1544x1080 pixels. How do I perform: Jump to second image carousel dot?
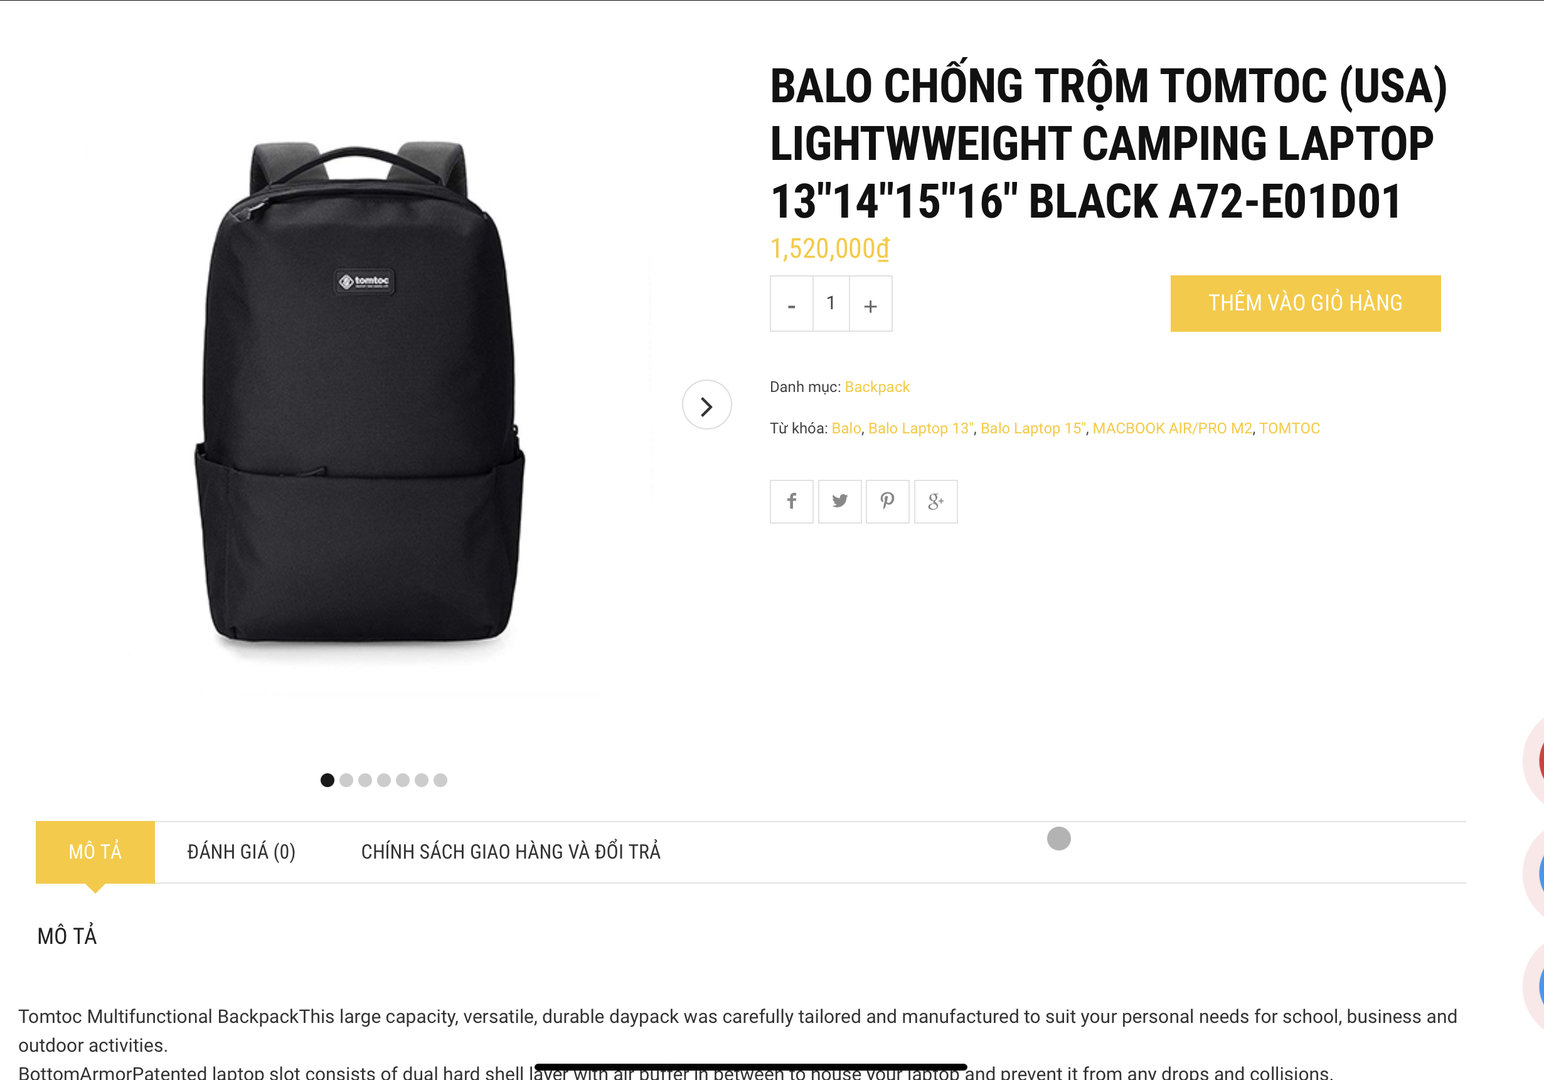point(346,780)
